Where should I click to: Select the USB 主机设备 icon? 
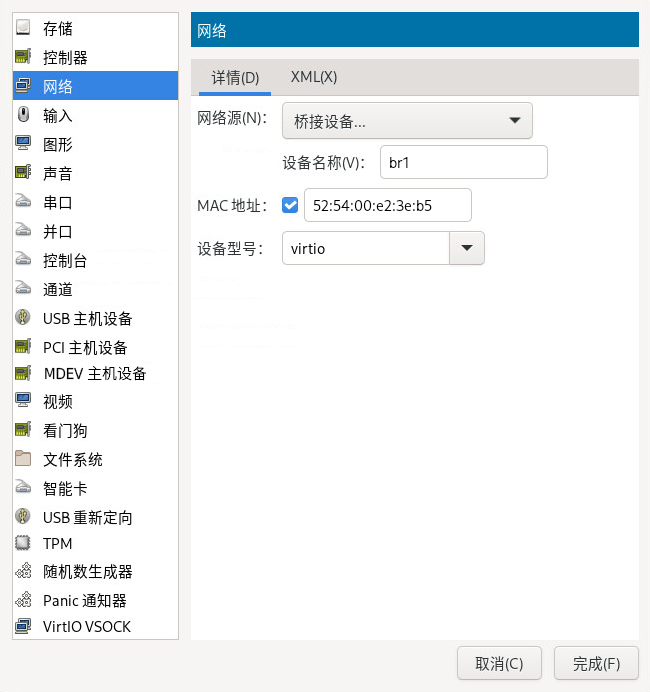click(x=24, y=318)
